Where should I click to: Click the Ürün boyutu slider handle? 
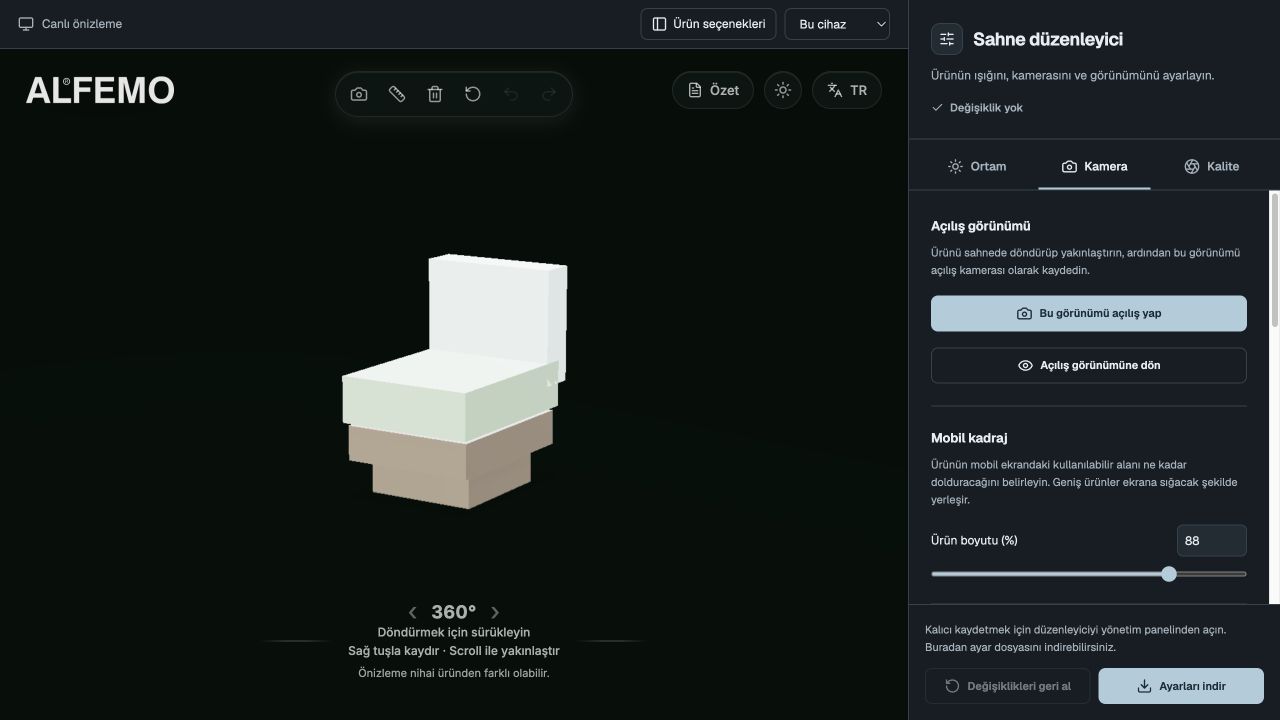[1169, 574]
